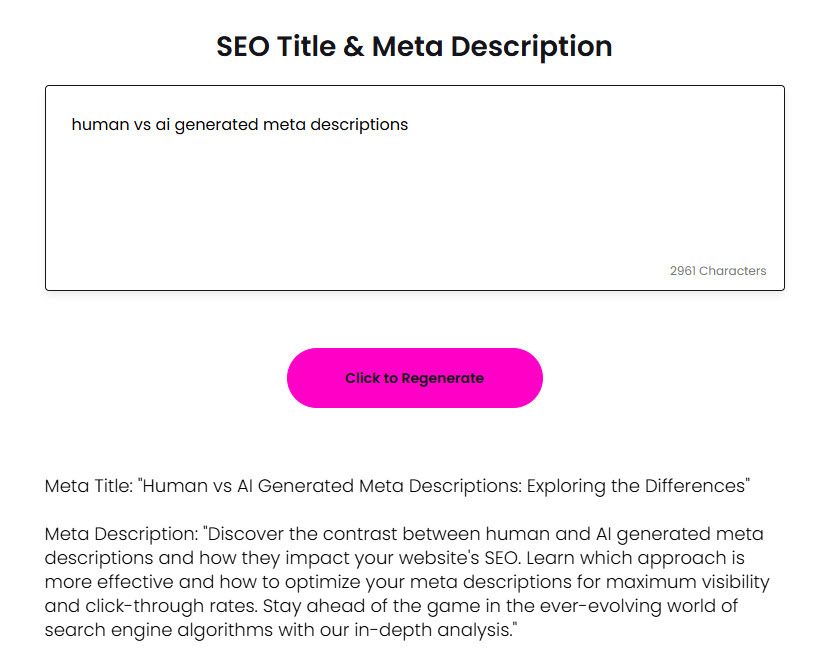The height and width of the screenshot is (669, 819).
Task: Click the phrase "more effective" in the description
Action: point(100,582)
